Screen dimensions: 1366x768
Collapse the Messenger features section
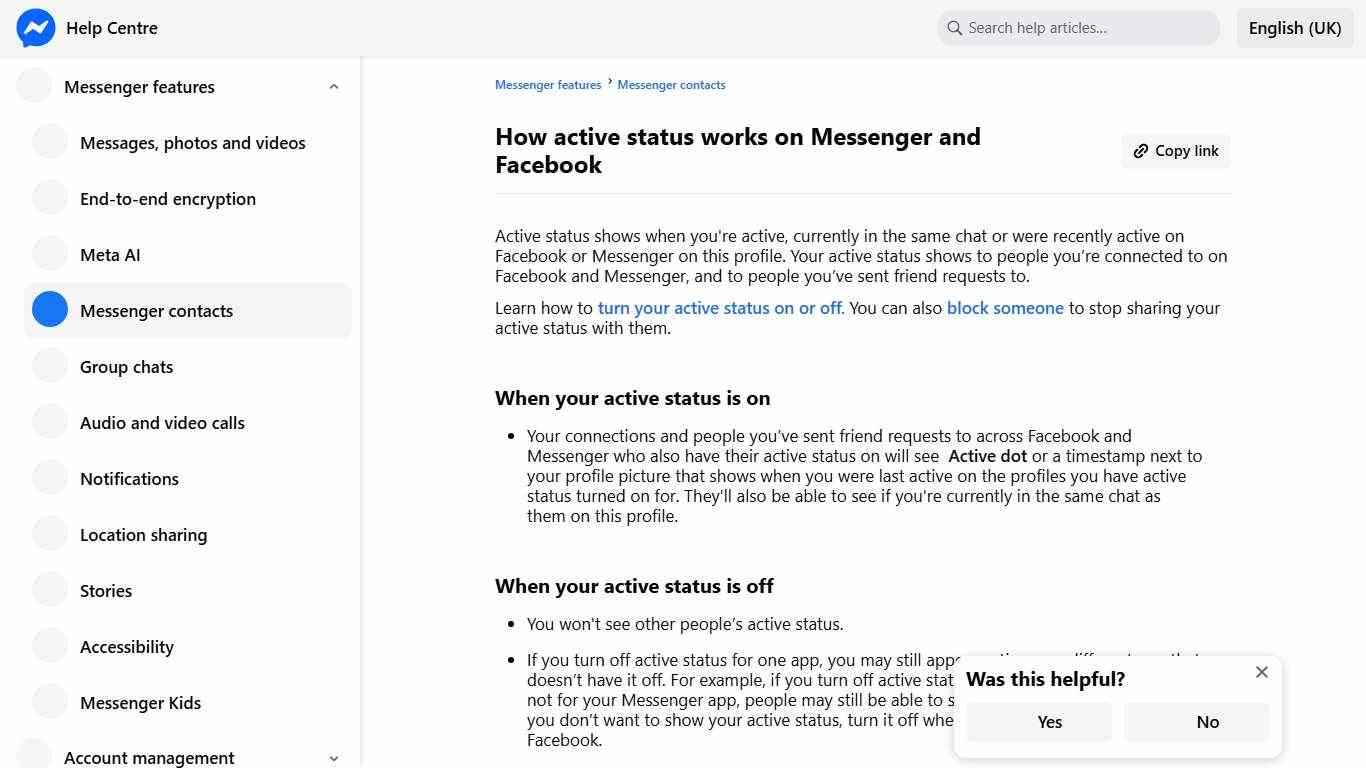[334, 86]
